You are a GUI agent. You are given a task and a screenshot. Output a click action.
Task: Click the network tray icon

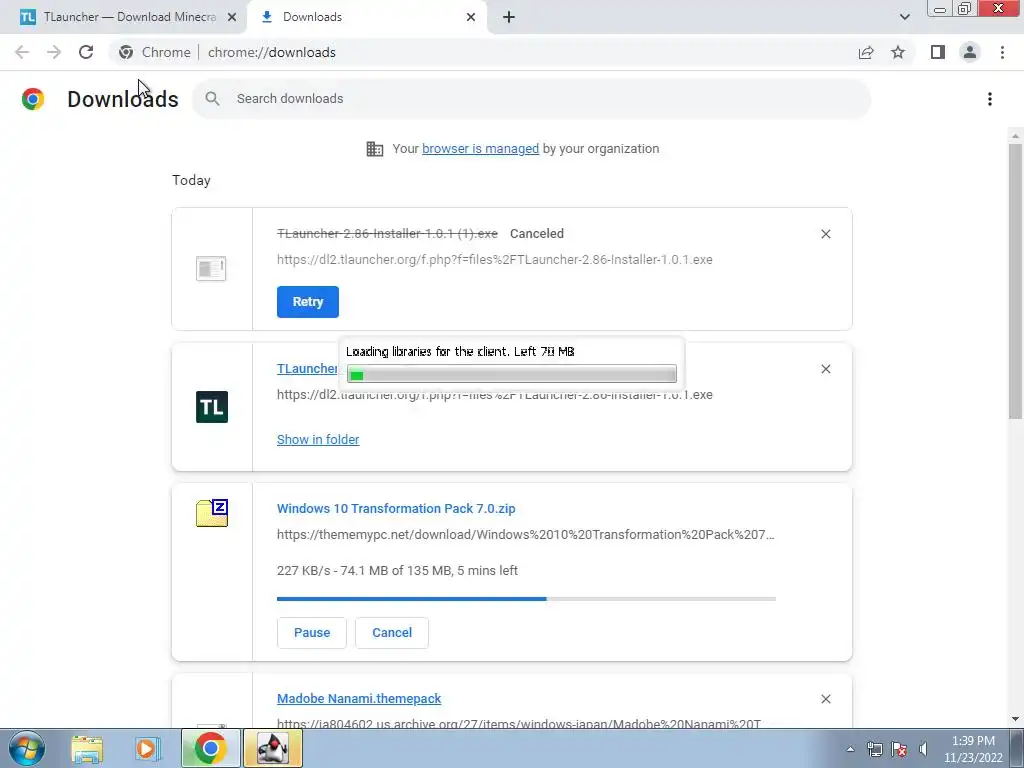874,749
